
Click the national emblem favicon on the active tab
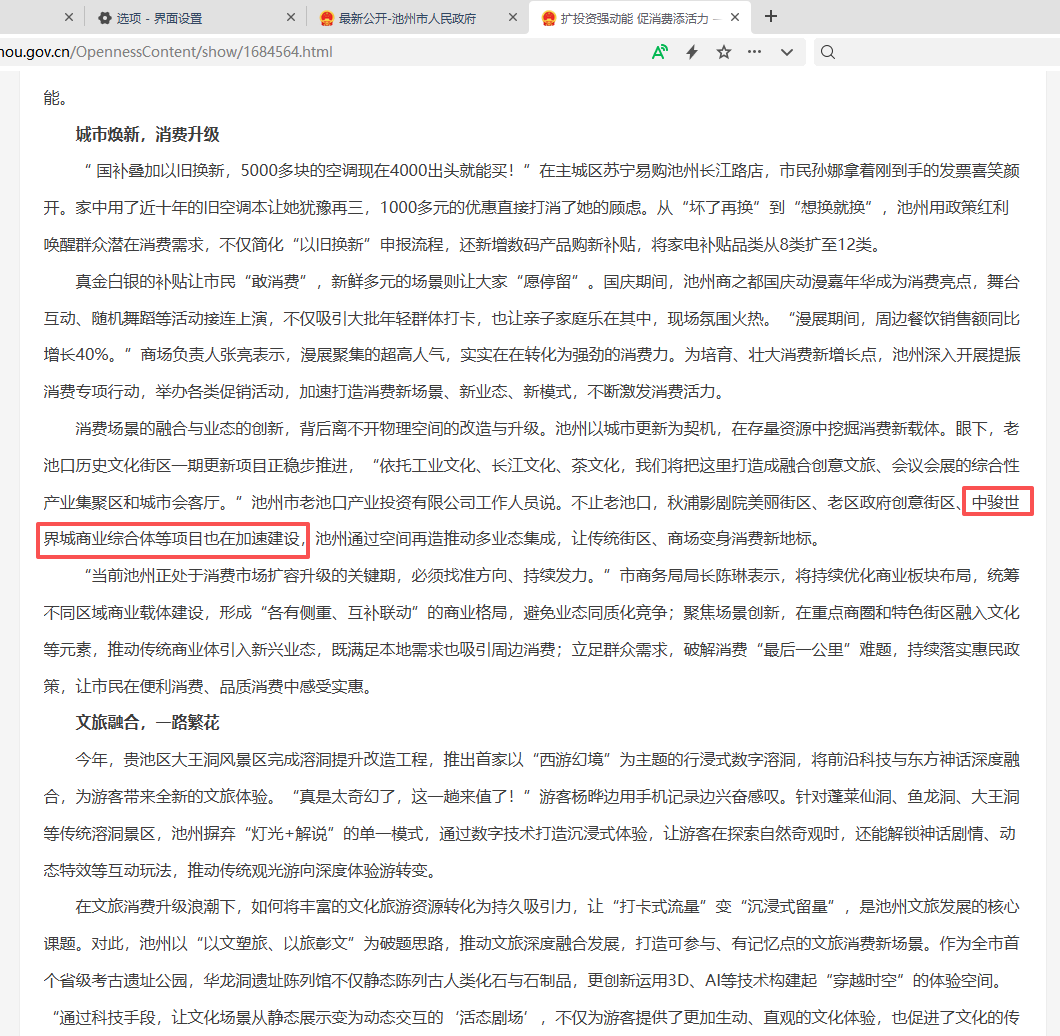[548, 16]
